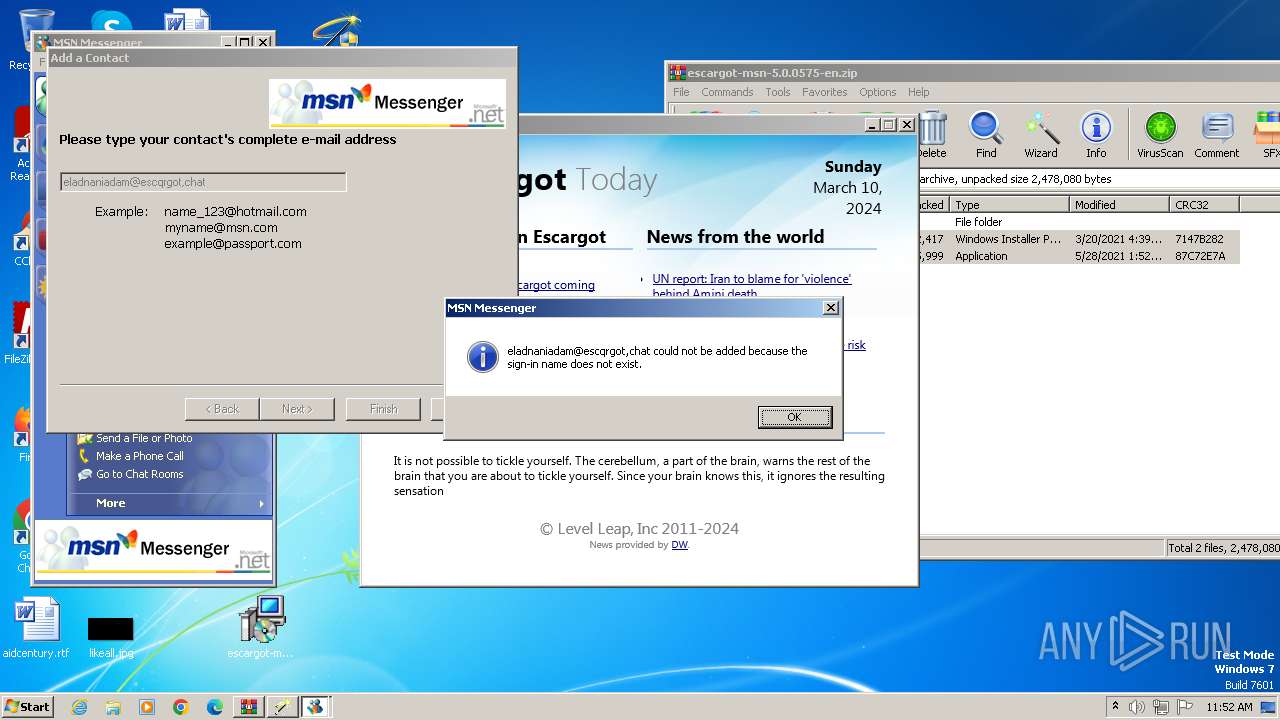
Task: Sort by the Modified column header
Action: pos(1119,204)
